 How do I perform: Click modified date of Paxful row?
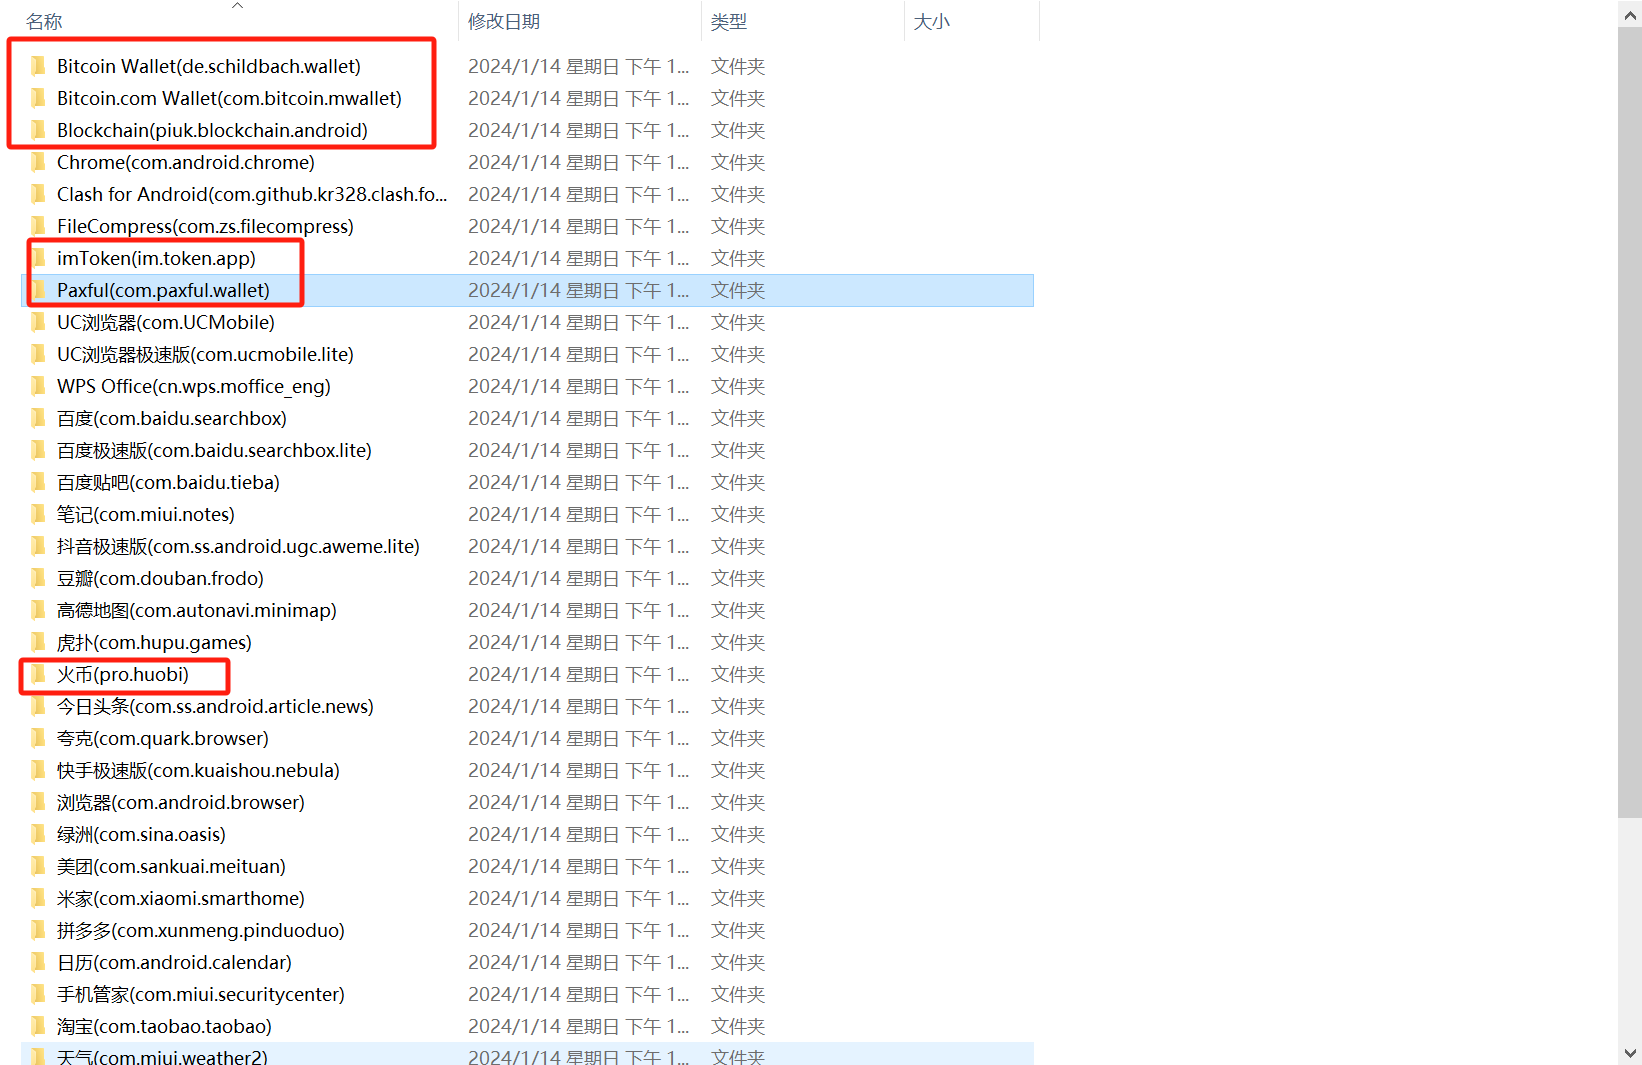[579, 290]
